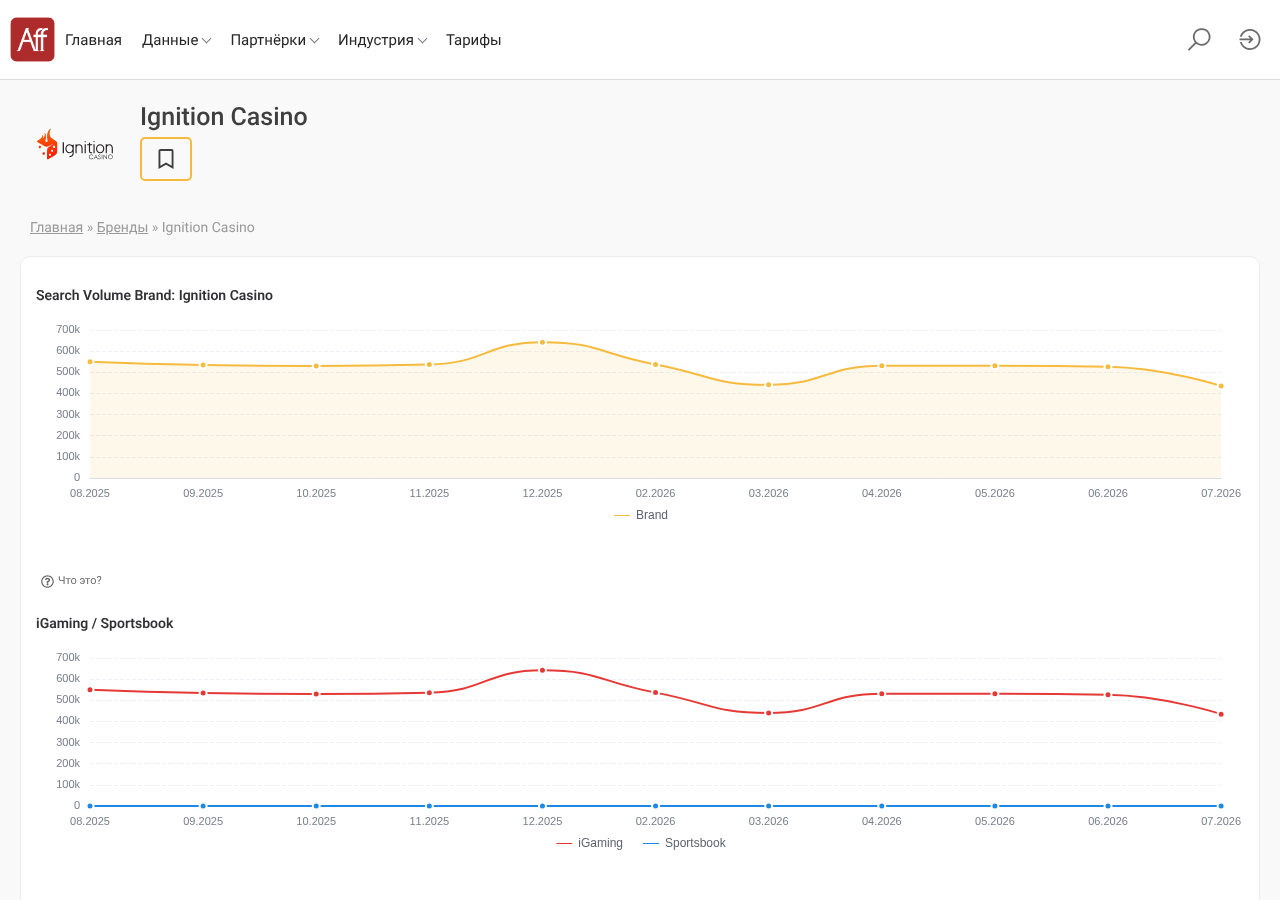The width and height of the screenshot is (1280, 900).
Task: Click the 'Ignition Casino' page title
Action: [x=224, y=117]
